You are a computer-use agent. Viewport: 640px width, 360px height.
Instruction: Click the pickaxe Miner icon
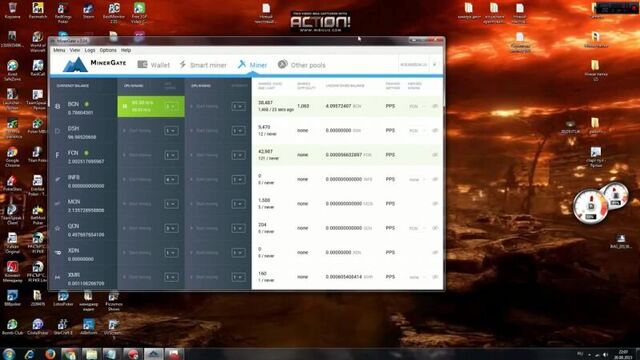tap(242, 64)
